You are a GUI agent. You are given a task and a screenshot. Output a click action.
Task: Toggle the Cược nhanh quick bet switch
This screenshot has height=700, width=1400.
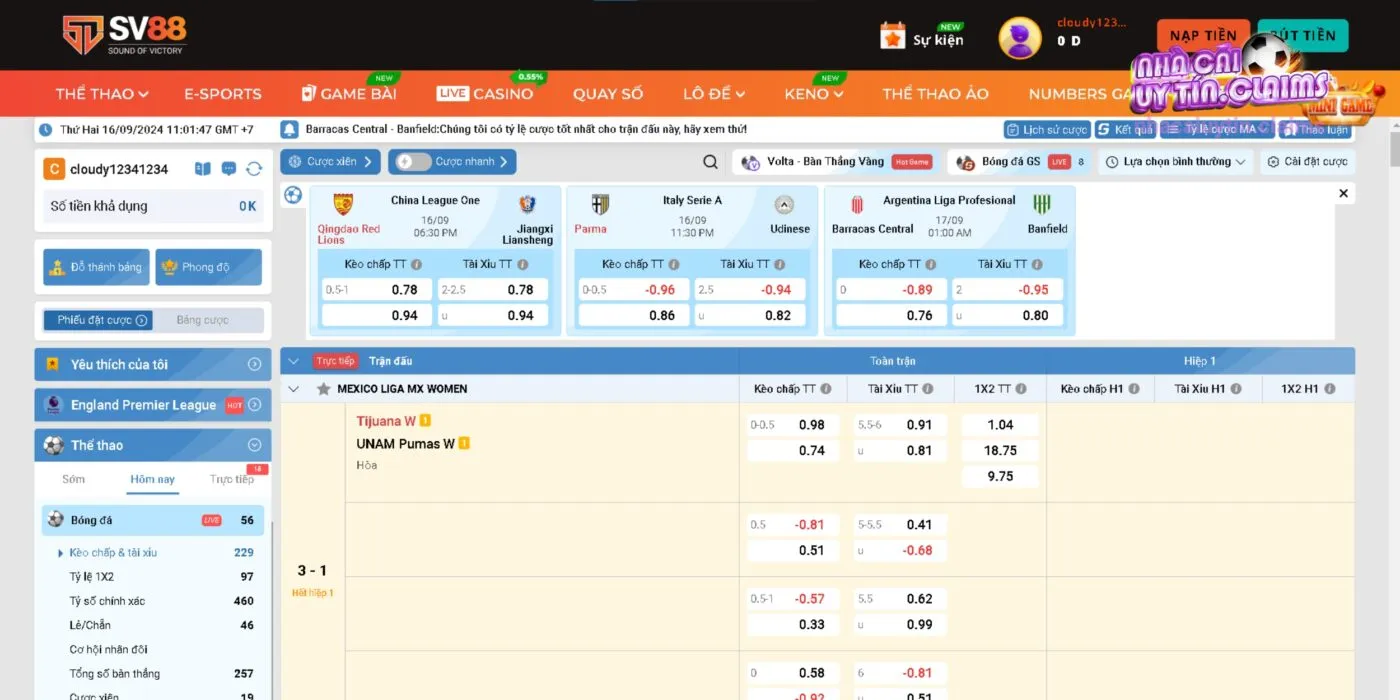click(x=412, y=162)
